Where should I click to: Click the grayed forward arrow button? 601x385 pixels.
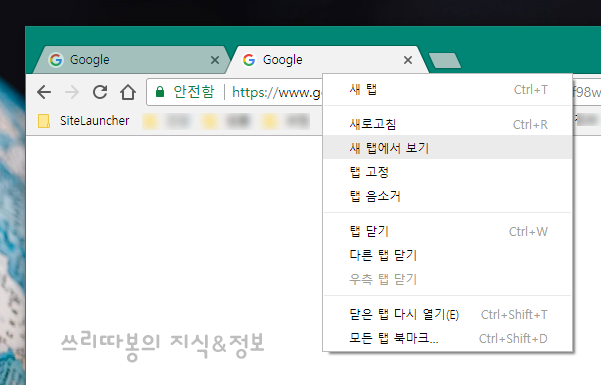click(x=72, y=92)
